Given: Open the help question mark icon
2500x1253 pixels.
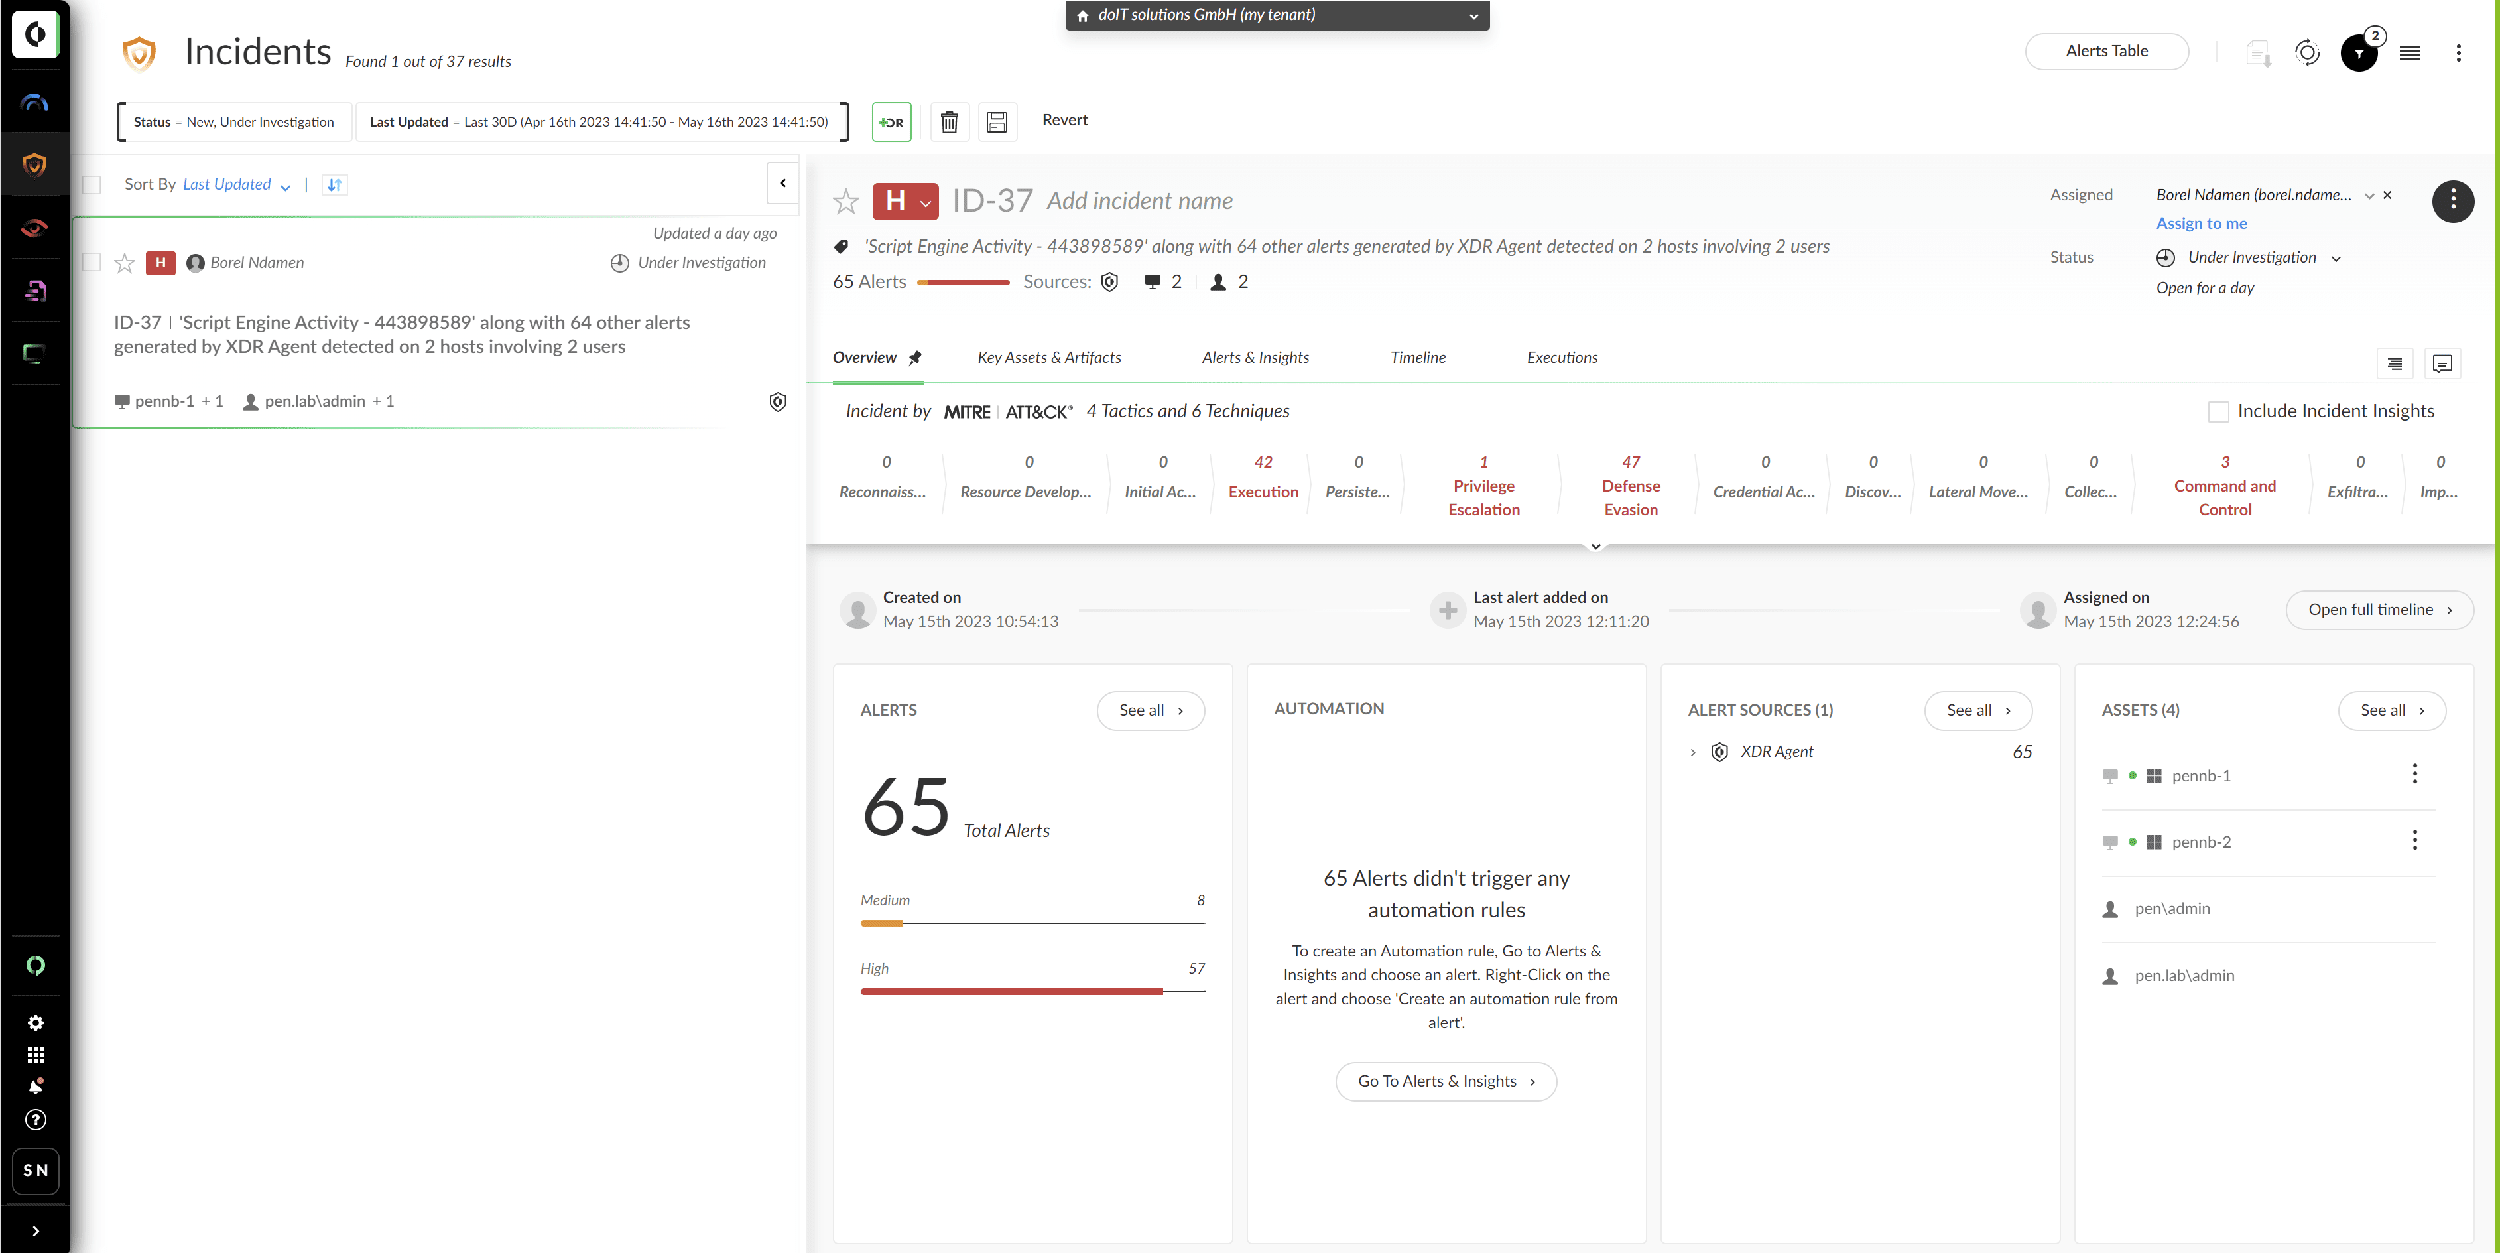Looking at the screenshot, I should click(35, 1120).
